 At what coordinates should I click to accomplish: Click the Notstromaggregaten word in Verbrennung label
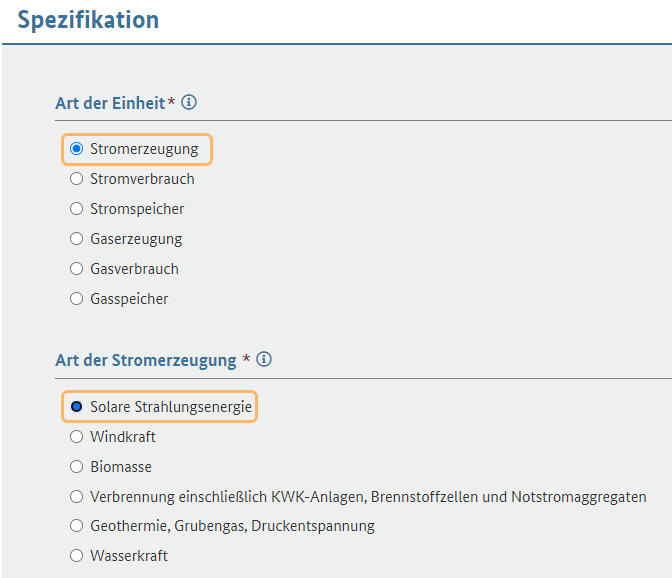pos(579,497)
